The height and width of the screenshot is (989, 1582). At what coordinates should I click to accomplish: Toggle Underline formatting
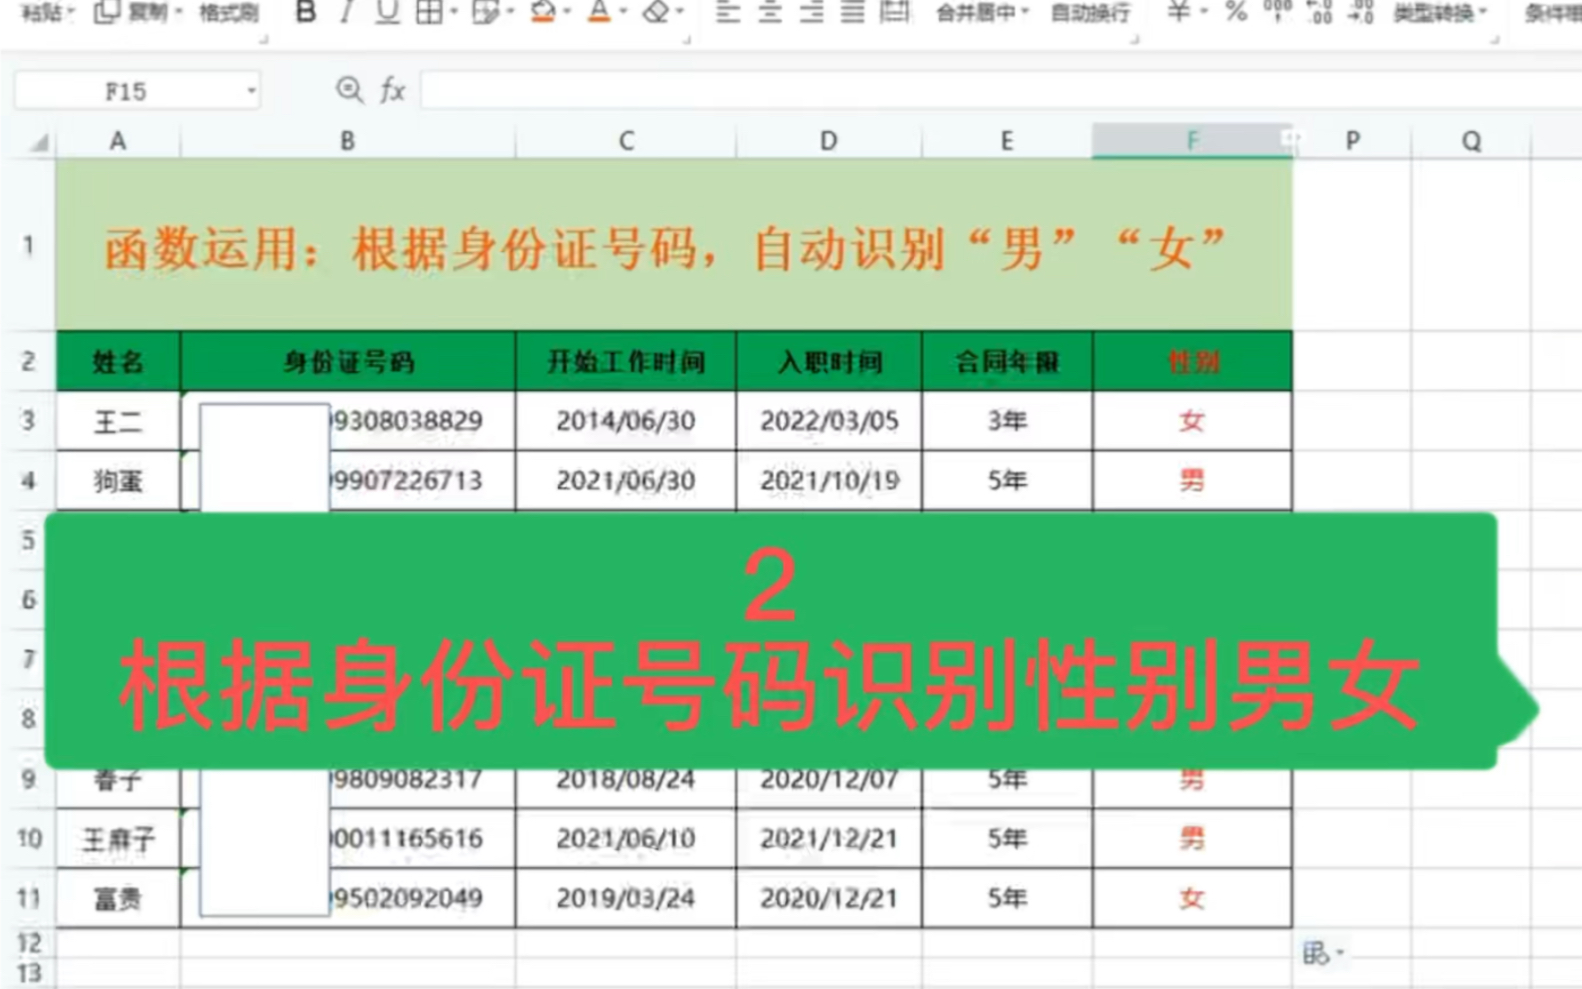click(386, 12)
